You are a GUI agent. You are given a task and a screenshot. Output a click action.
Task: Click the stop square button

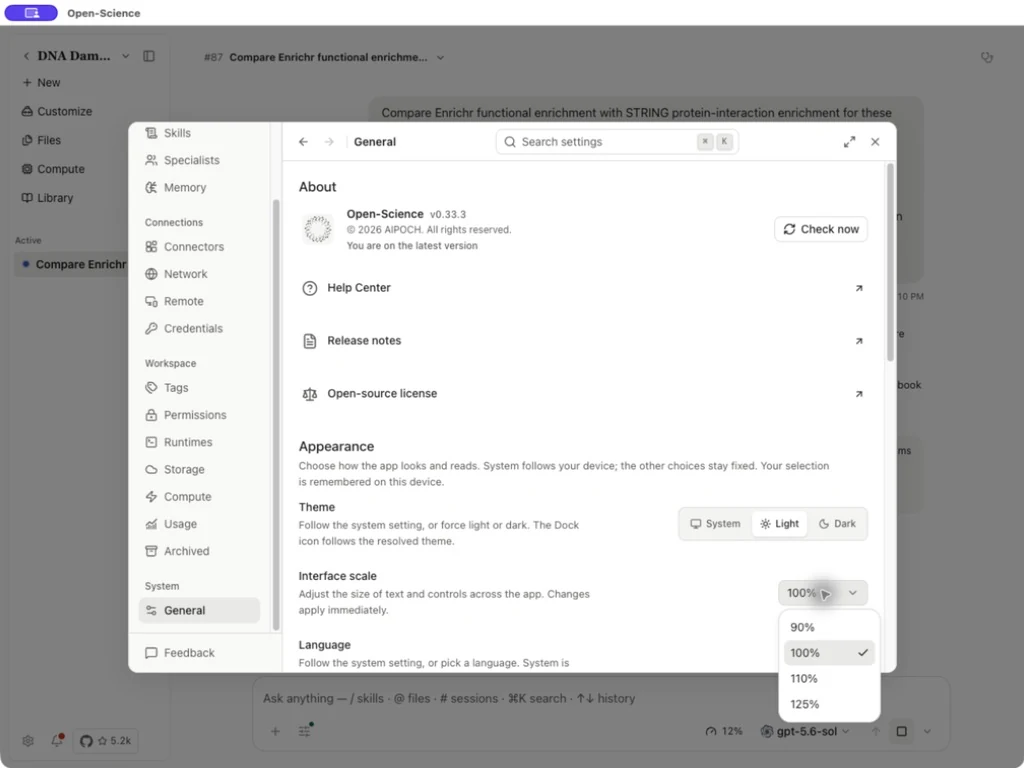tap(902, 731)
